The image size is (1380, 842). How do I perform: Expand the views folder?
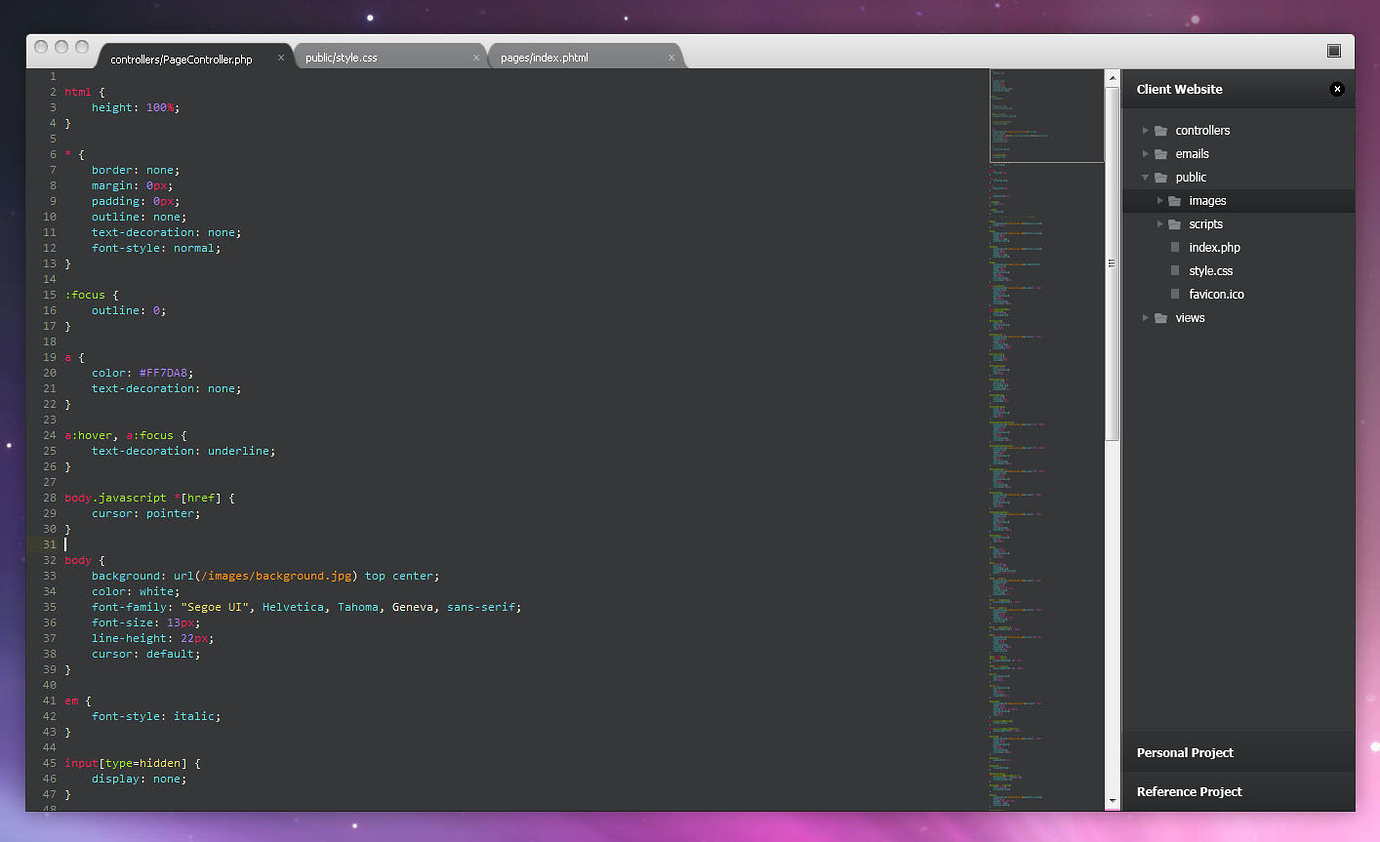click(x=1146, y=317)
